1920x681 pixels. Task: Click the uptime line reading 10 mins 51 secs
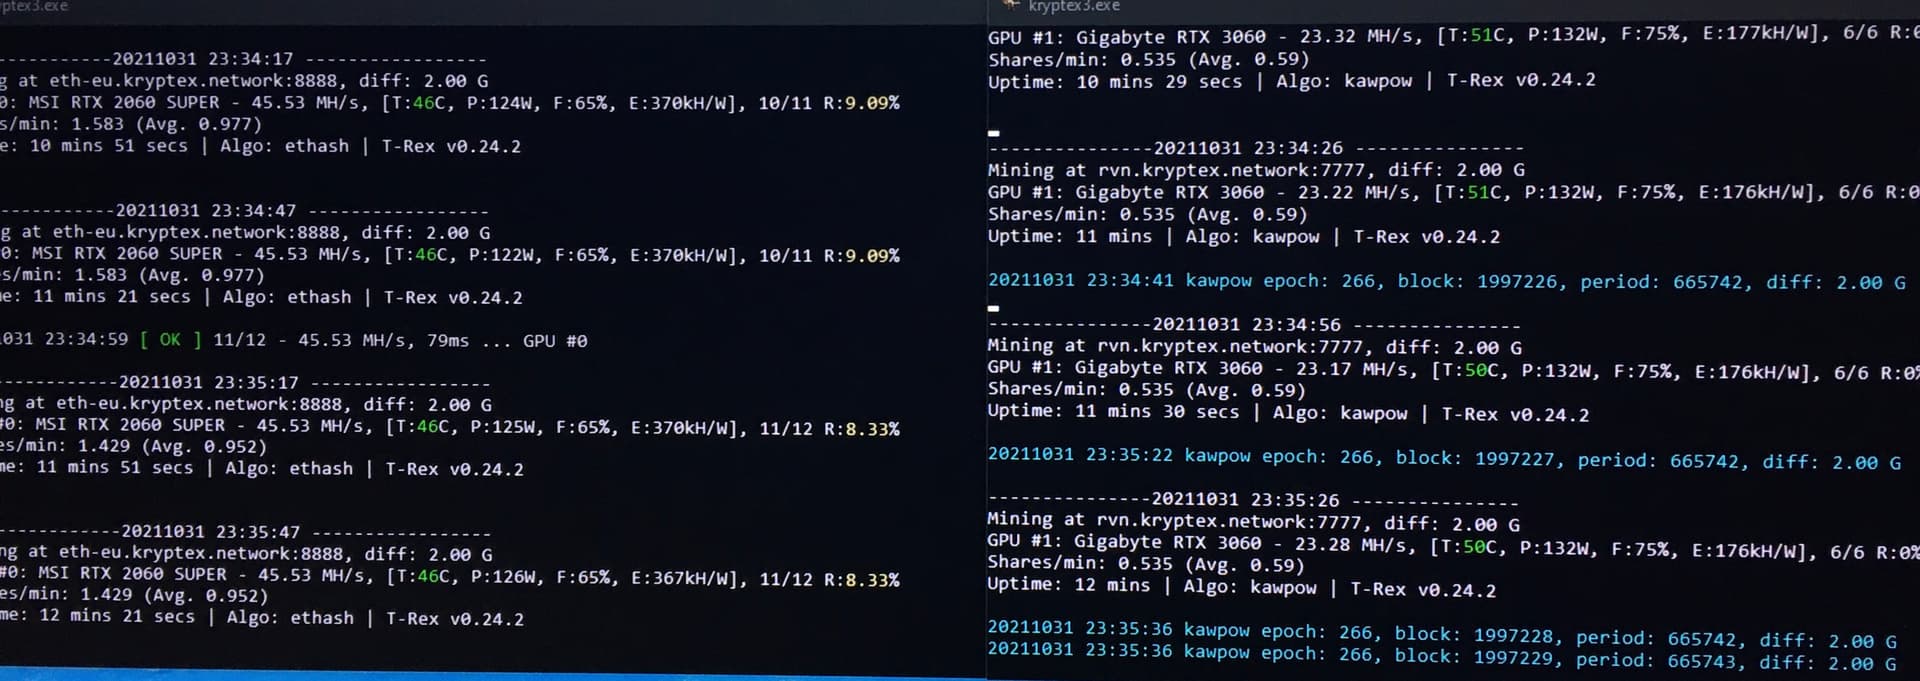pos(260,146)
